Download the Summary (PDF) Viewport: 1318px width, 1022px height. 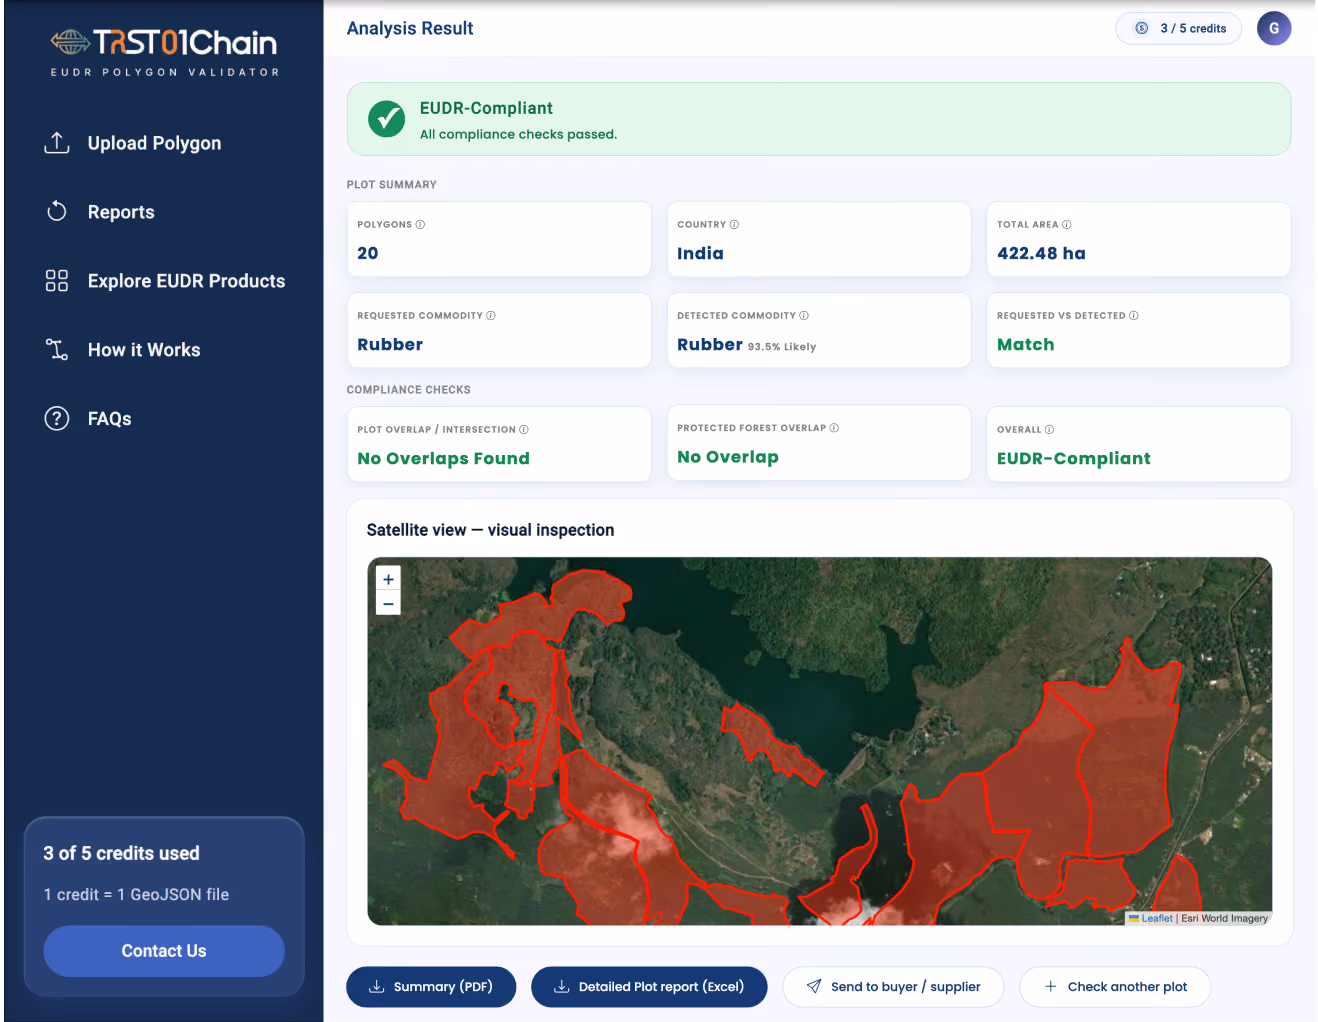(431, 987)
